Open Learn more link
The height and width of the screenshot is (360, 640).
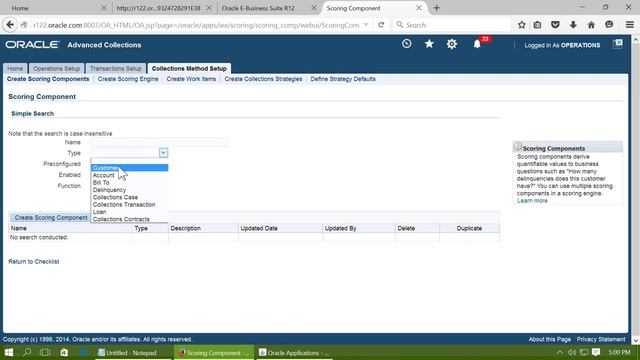pos(532,201)
